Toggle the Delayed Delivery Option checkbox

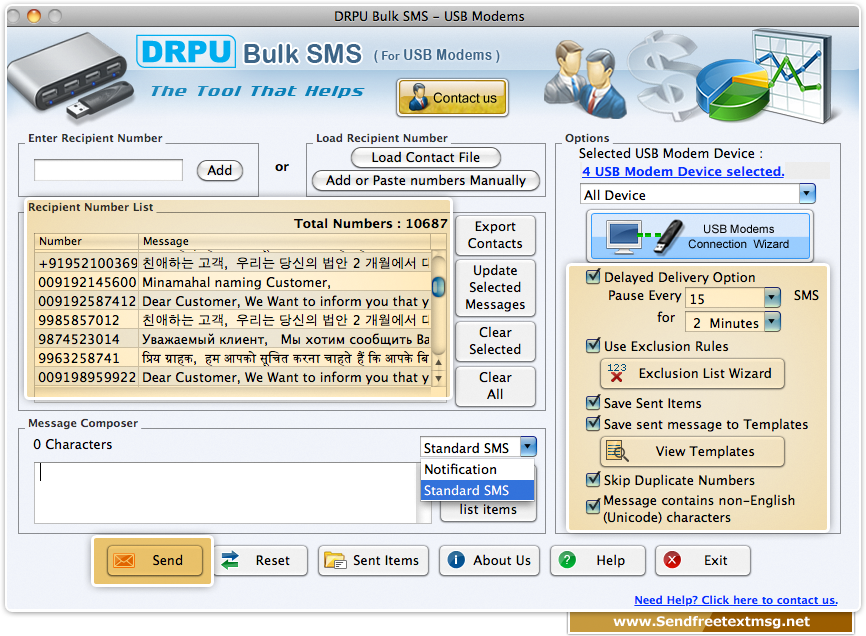pos(593,276)
